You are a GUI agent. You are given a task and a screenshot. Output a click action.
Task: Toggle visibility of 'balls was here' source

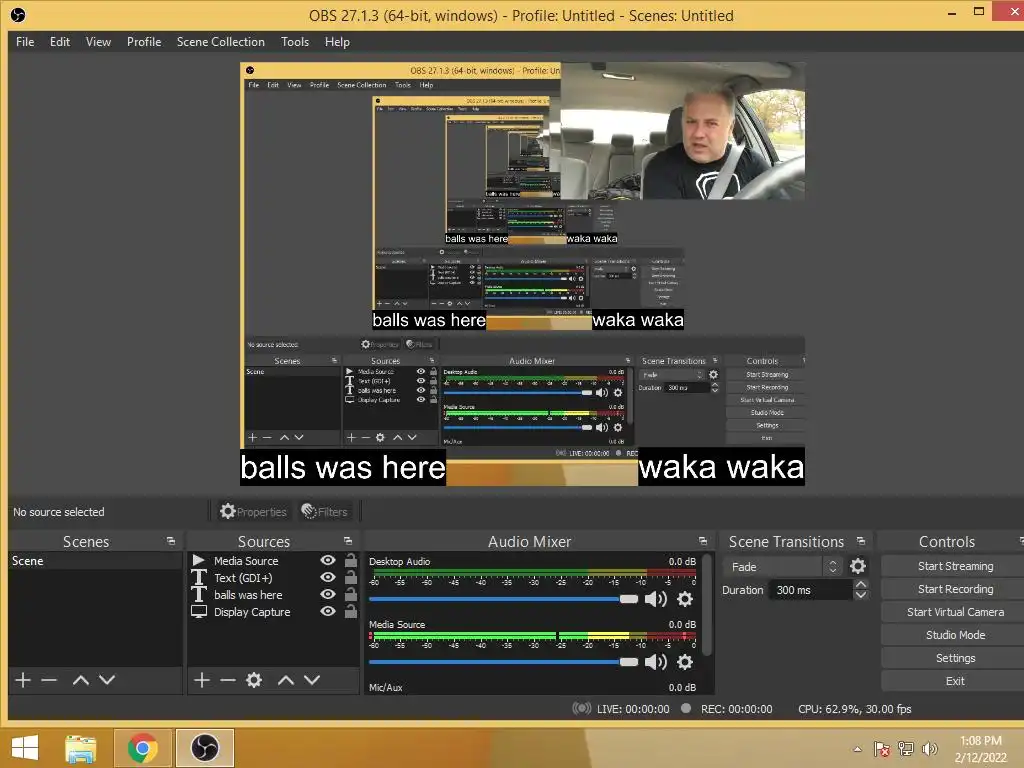coord(328,594)
